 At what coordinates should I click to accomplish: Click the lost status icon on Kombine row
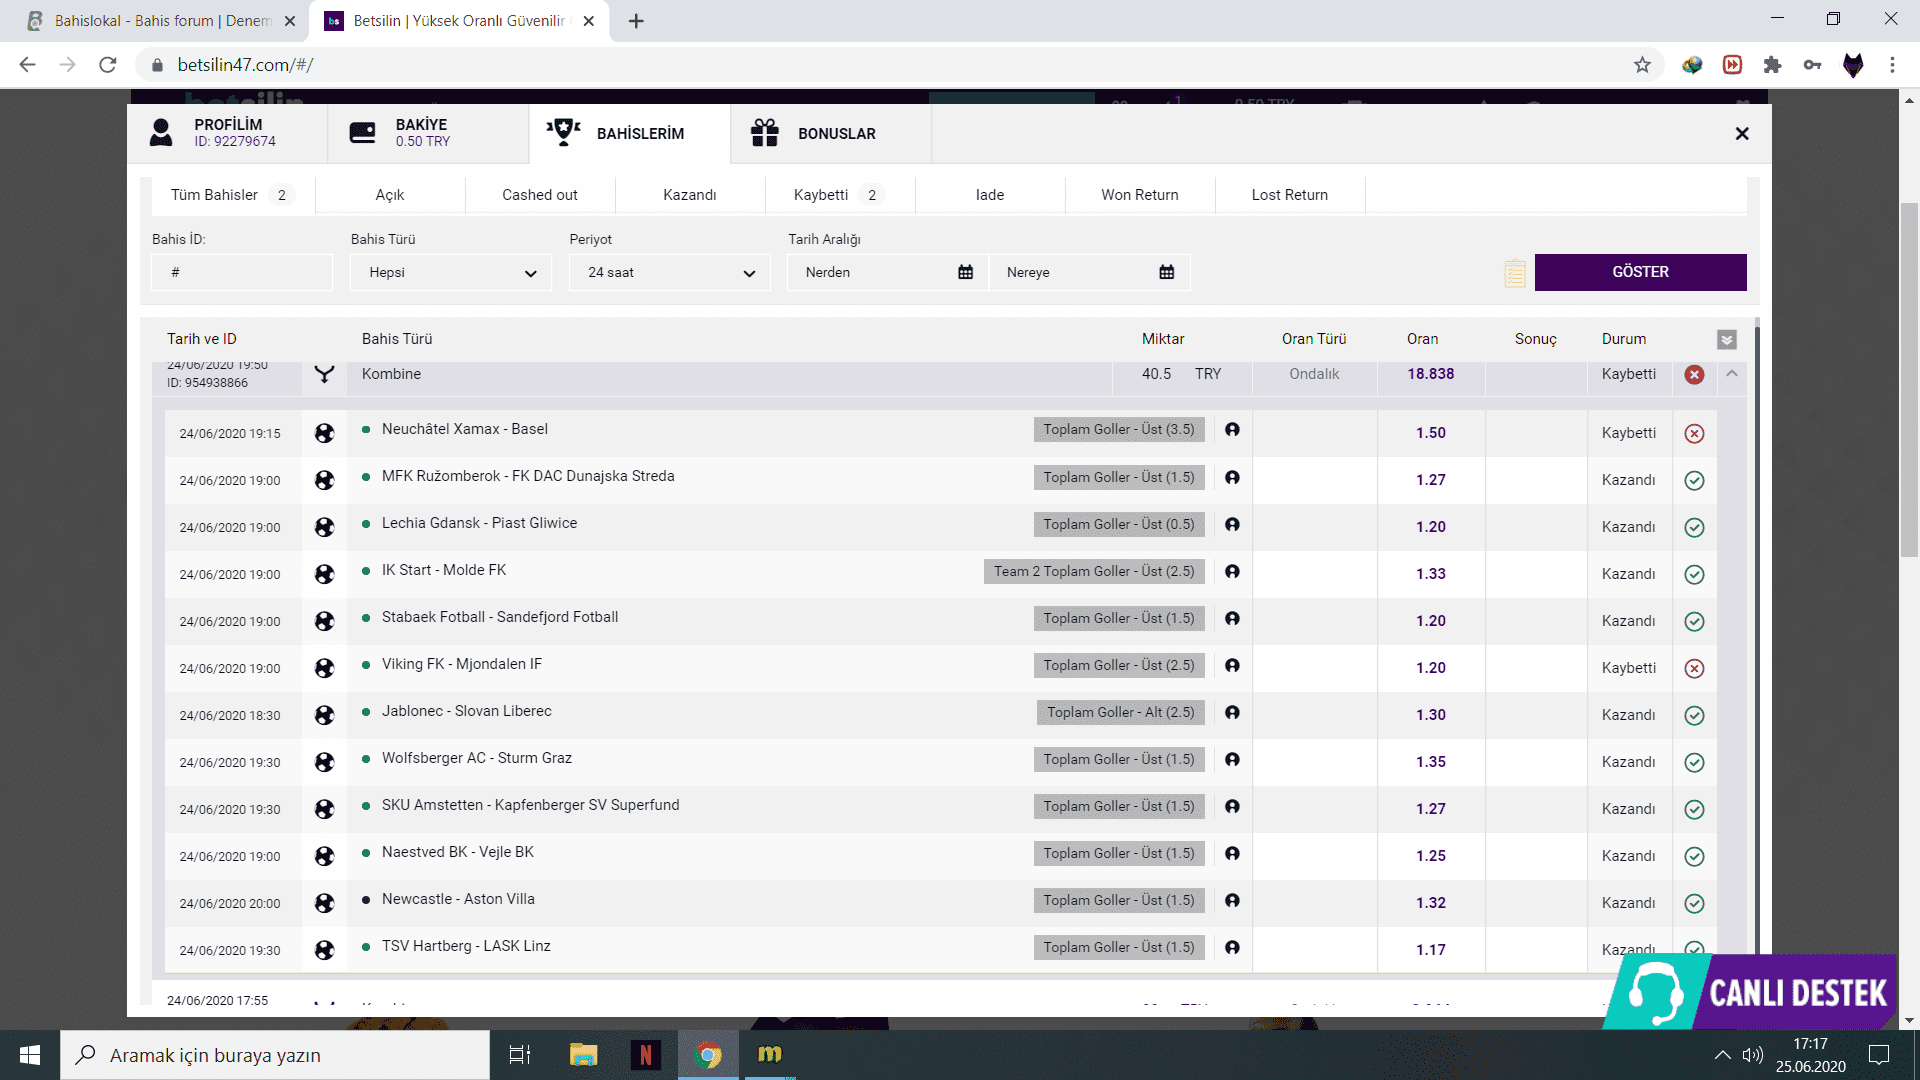click(x=1694, y=374)
